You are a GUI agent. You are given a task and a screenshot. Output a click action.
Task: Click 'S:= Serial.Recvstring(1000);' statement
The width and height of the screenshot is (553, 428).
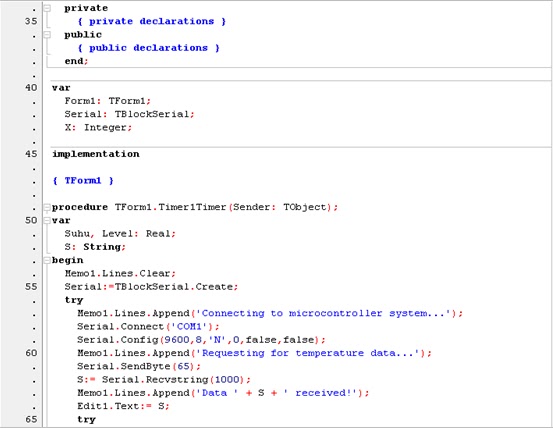[164, 380]
